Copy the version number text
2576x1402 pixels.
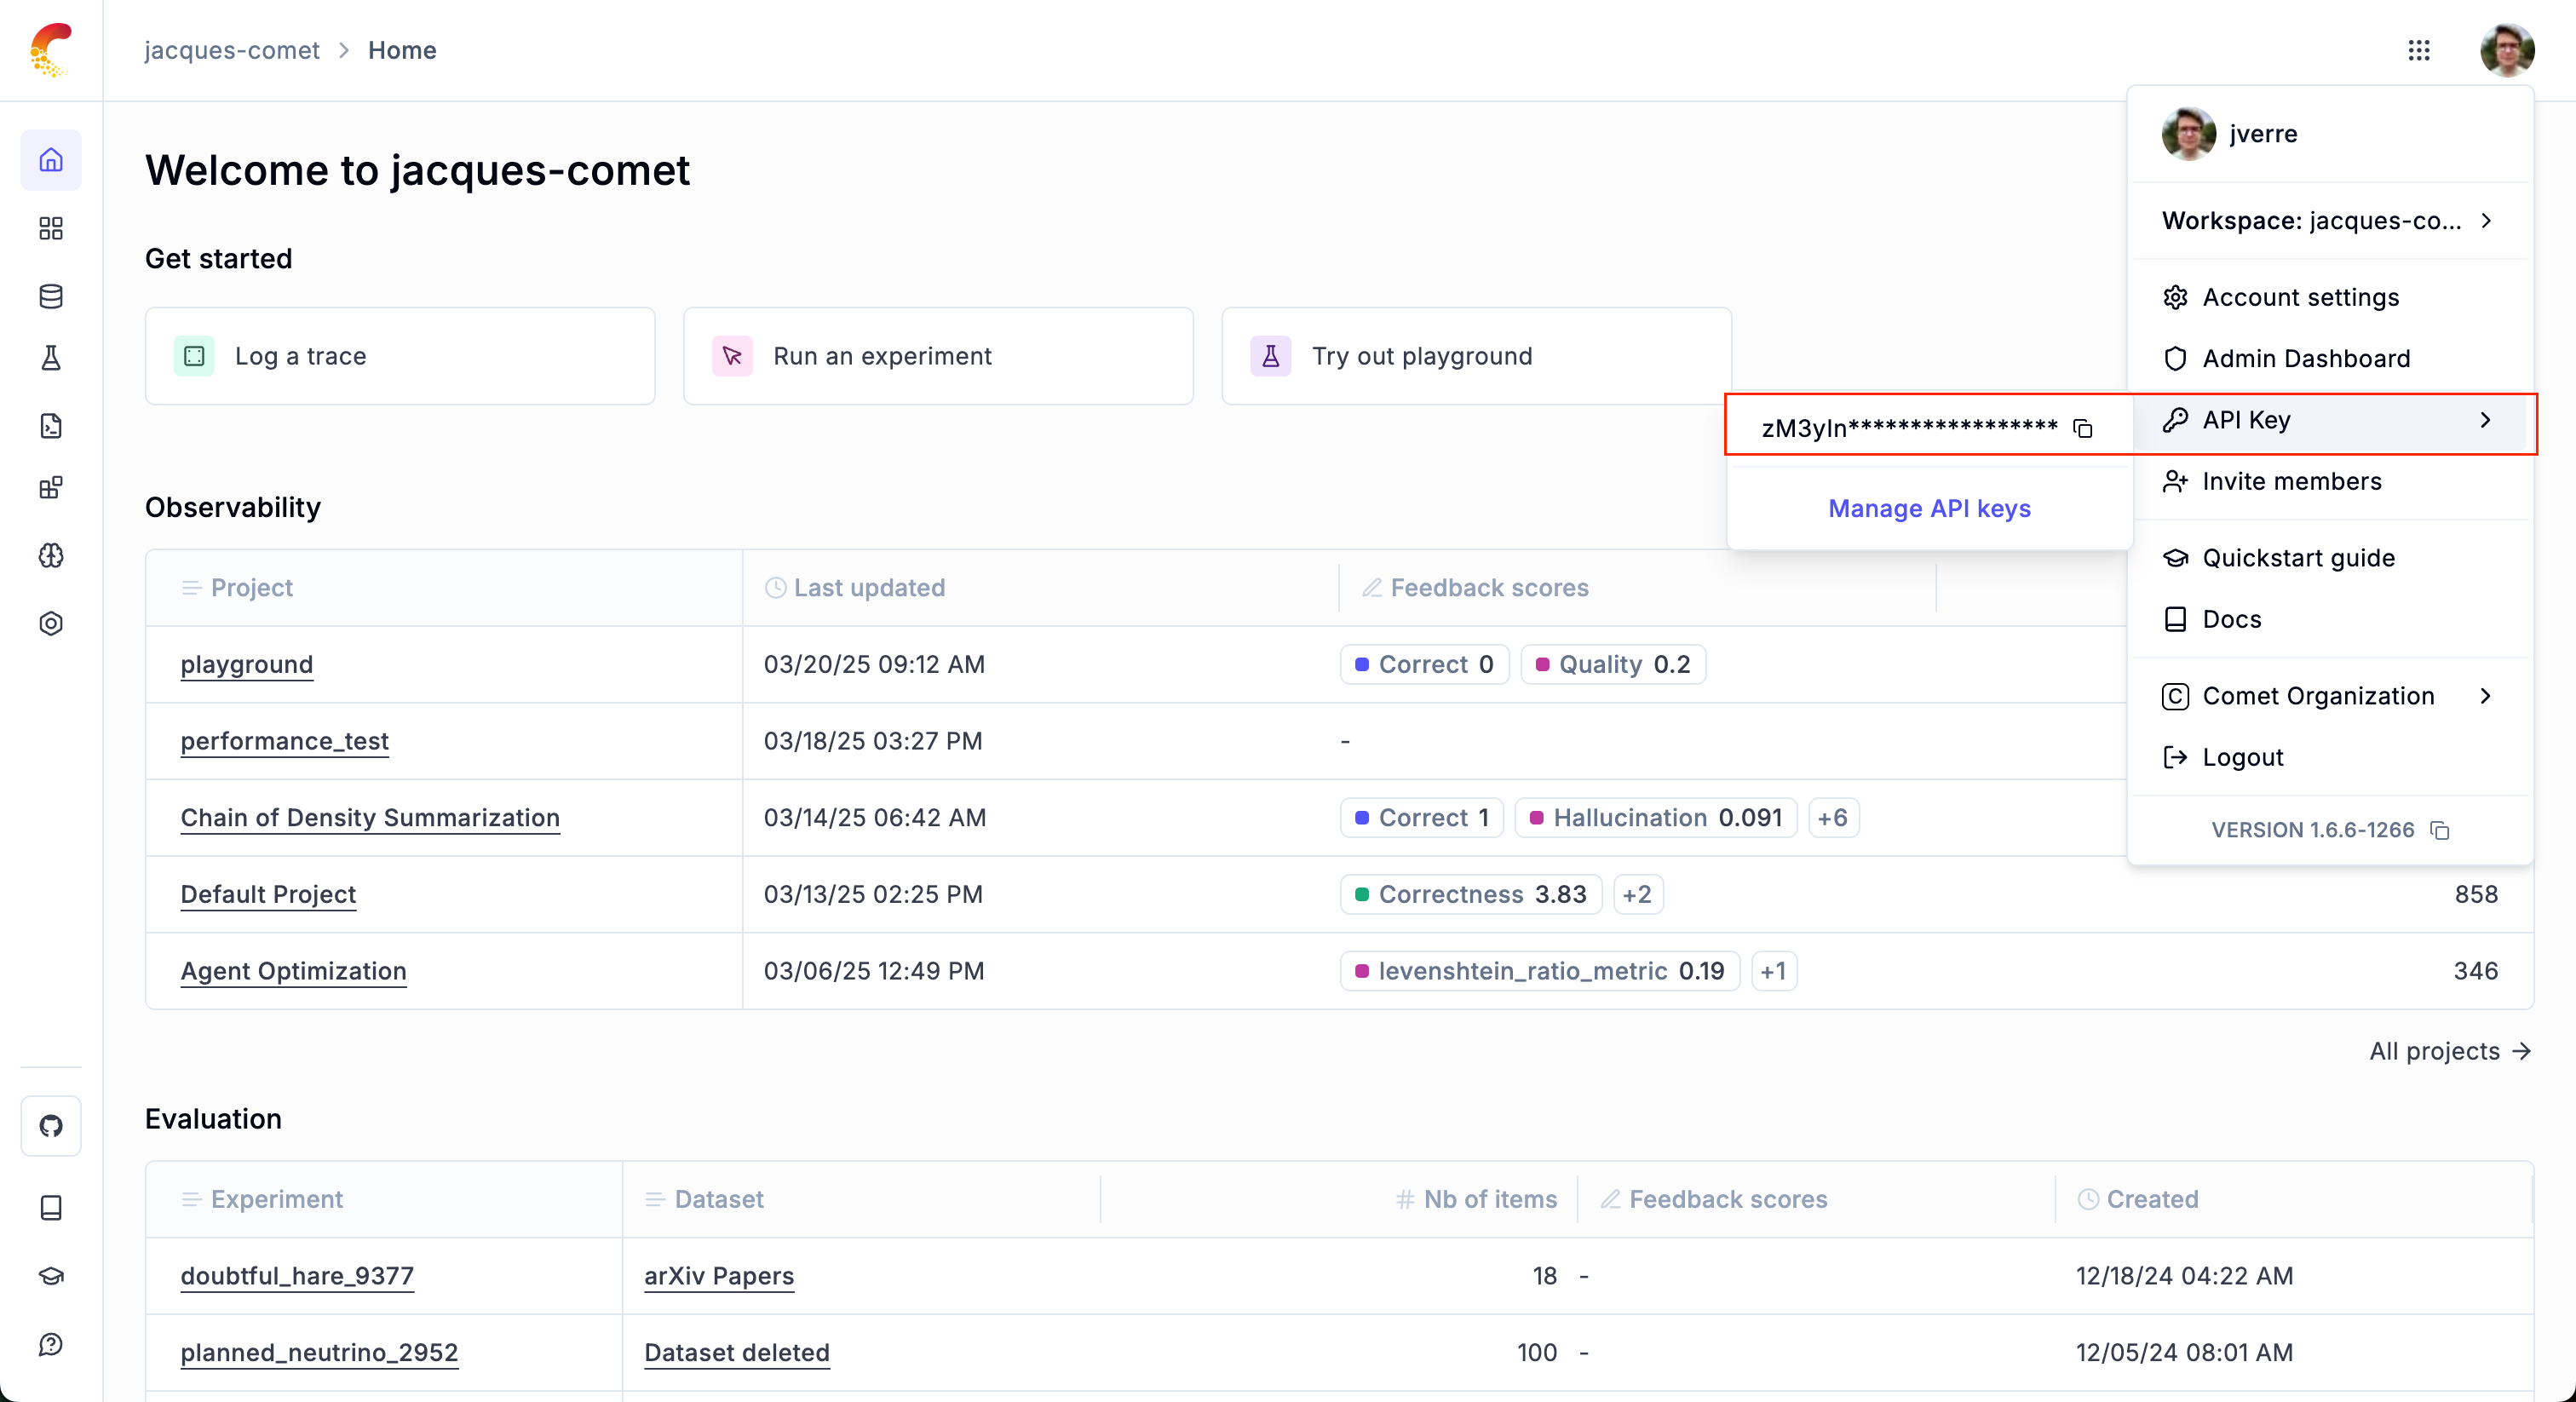pos(2440,830)
